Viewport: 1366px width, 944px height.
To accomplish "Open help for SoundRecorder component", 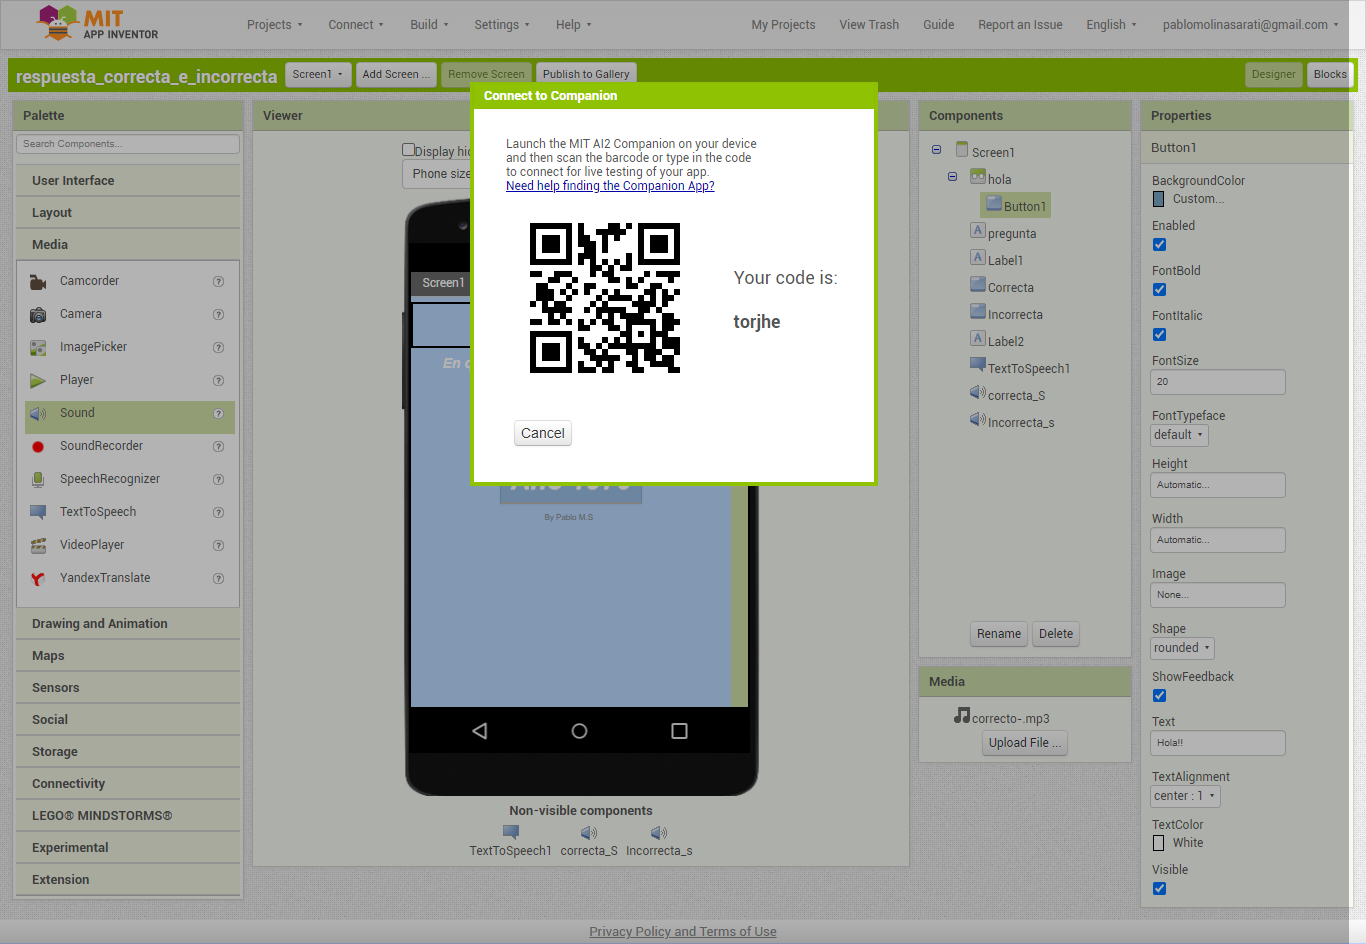I will tap(218, 447).
